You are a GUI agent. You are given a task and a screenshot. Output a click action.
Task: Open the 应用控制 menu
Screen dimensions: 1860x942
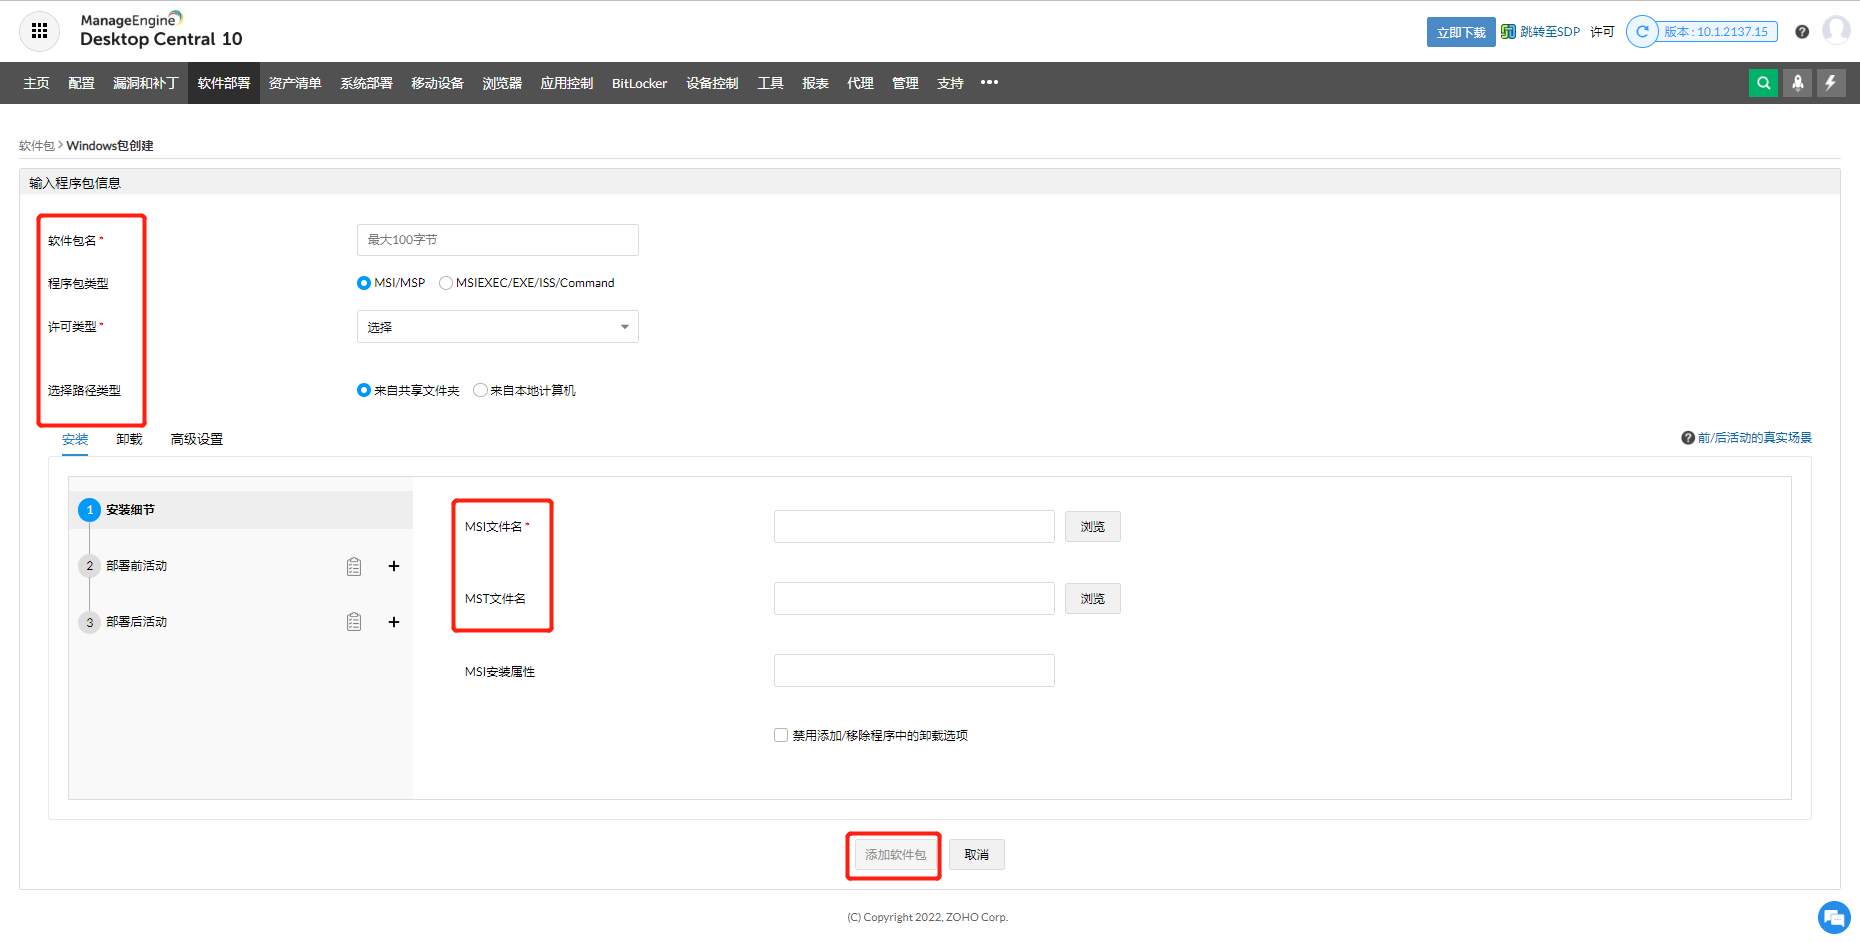point(567,83)
